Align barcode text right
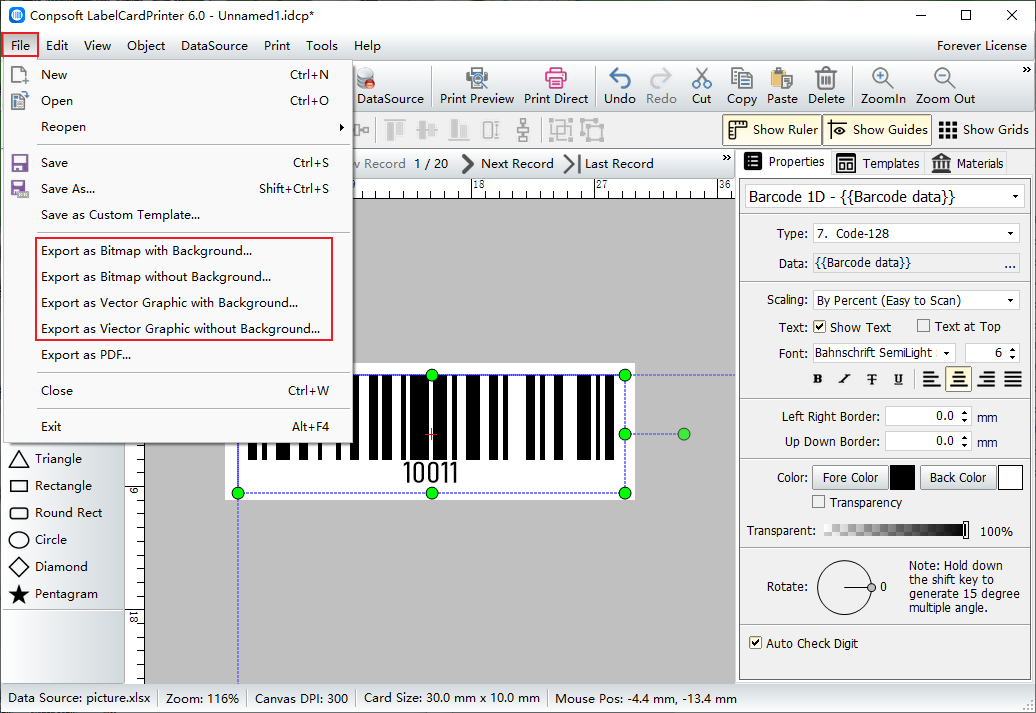Viewport: 1036px width, 713px height. pyautogui.click(x=986, y=379)
